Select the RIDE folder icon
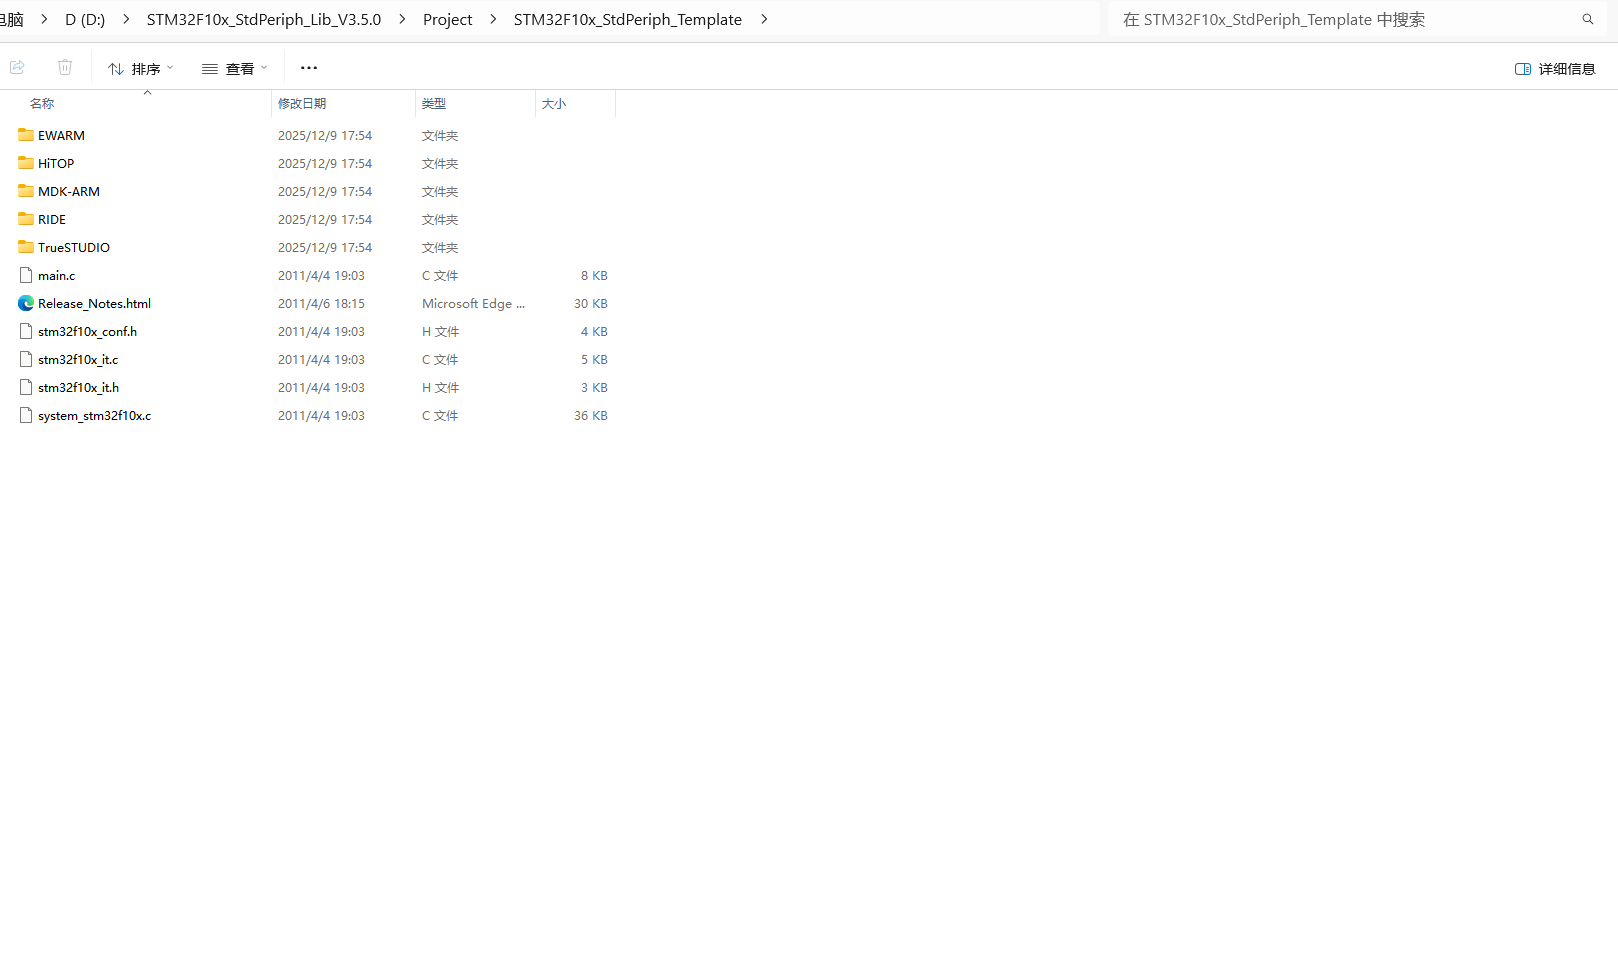 (x=26, y=219)
